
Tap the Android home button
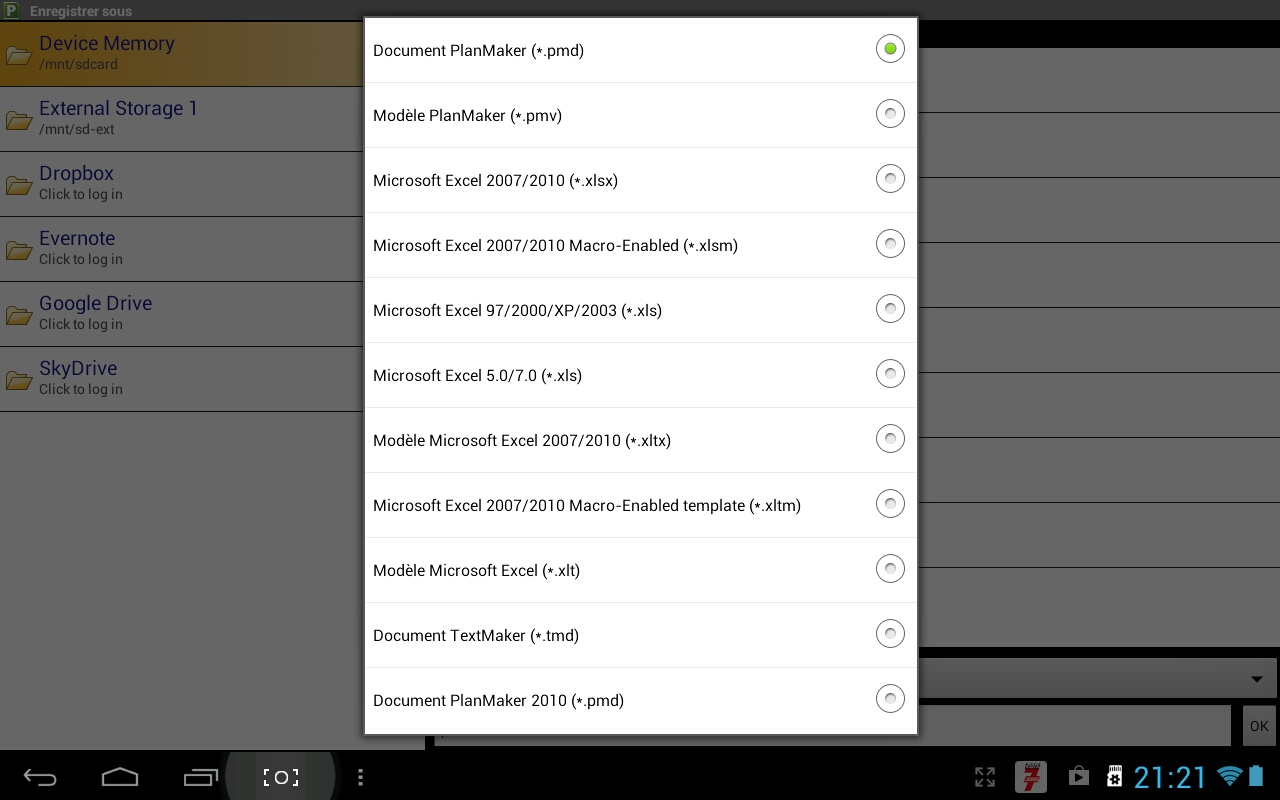pos(120,777)
